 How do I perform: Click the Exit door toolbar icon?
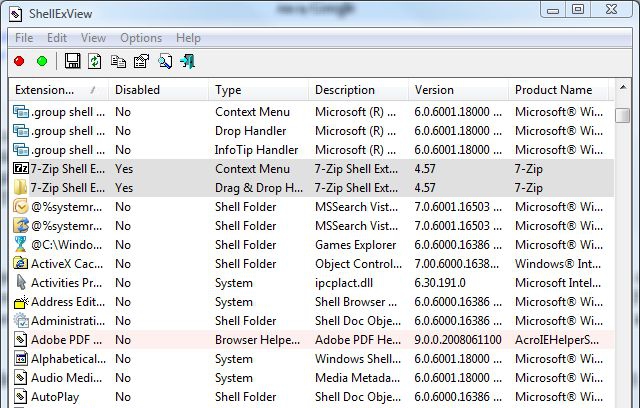[x=187, y=62]
